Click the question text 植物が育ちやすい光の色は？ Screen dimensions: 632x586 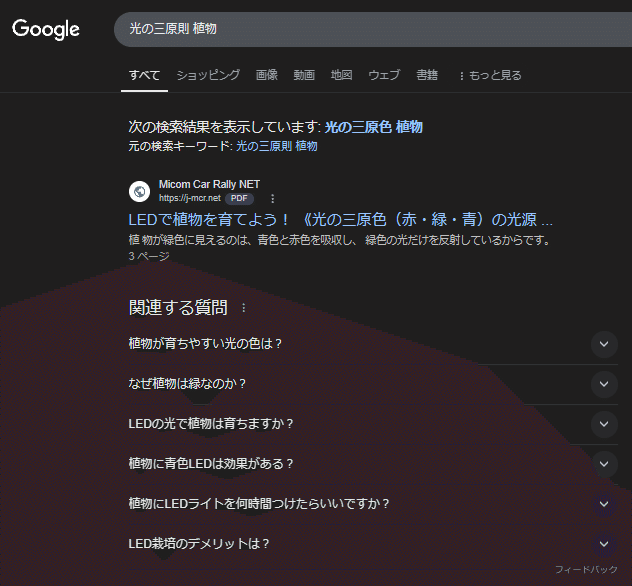[205, 343]
